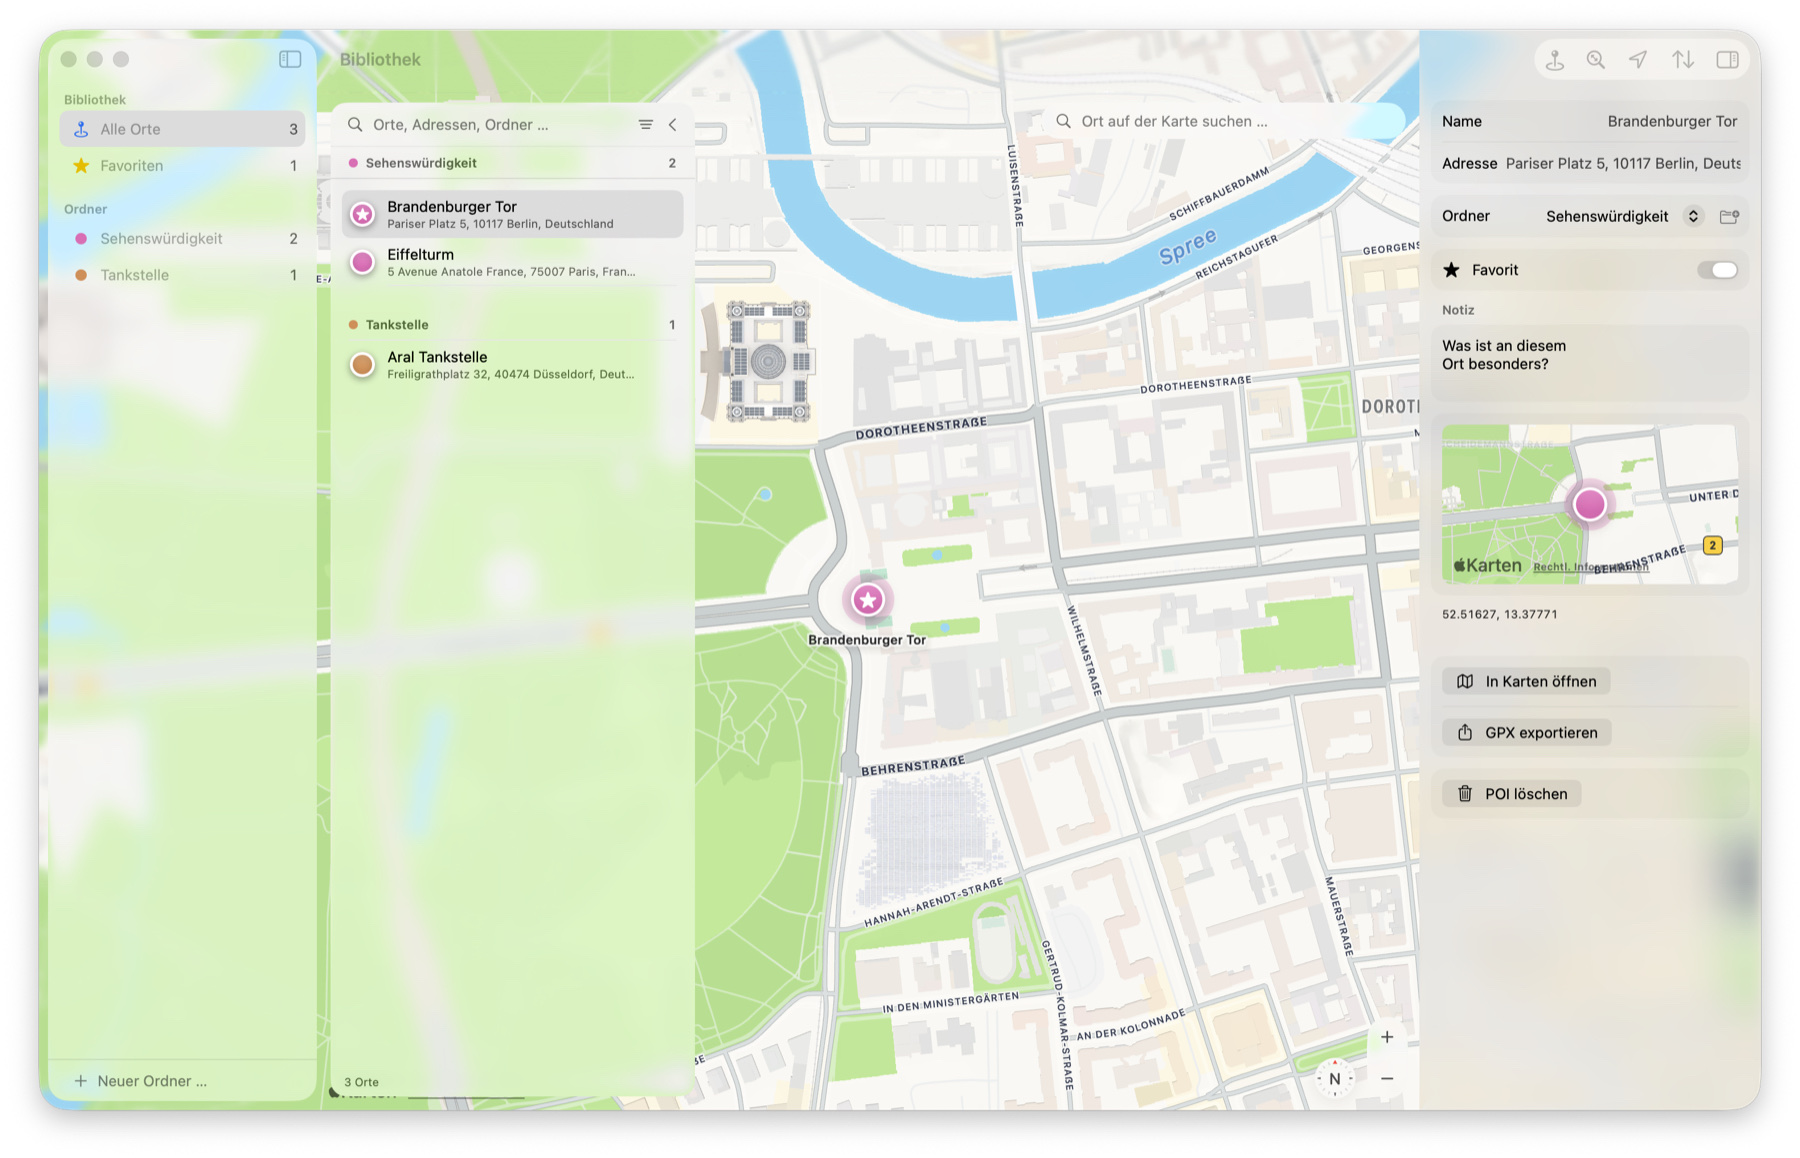Zoom in with the map plus button
Screen dimensions: 1800x1158
point(1387,1037)
